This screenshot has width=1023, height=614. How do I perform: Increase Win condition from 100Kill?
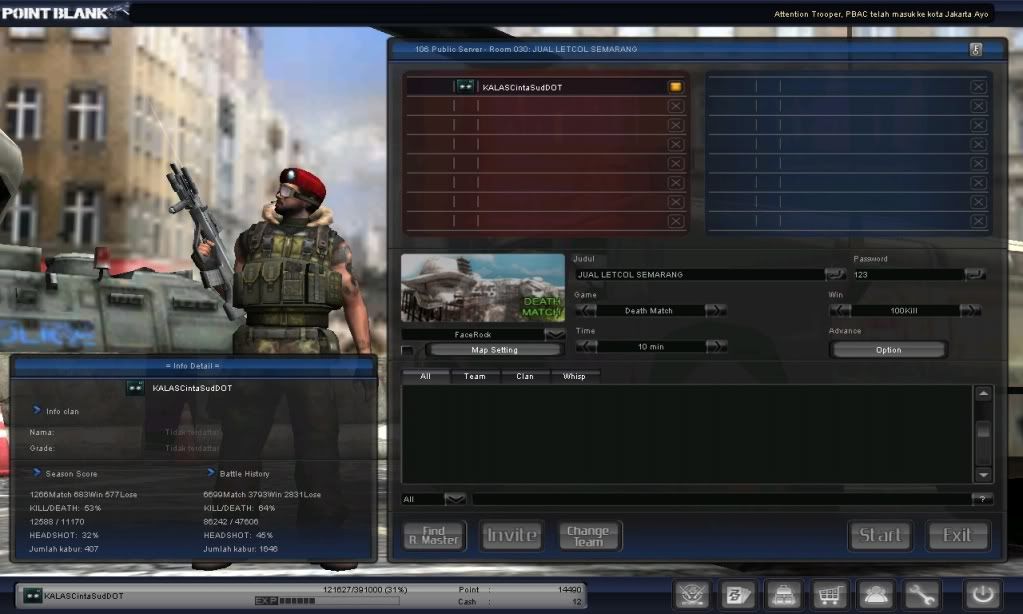point(970,310)
